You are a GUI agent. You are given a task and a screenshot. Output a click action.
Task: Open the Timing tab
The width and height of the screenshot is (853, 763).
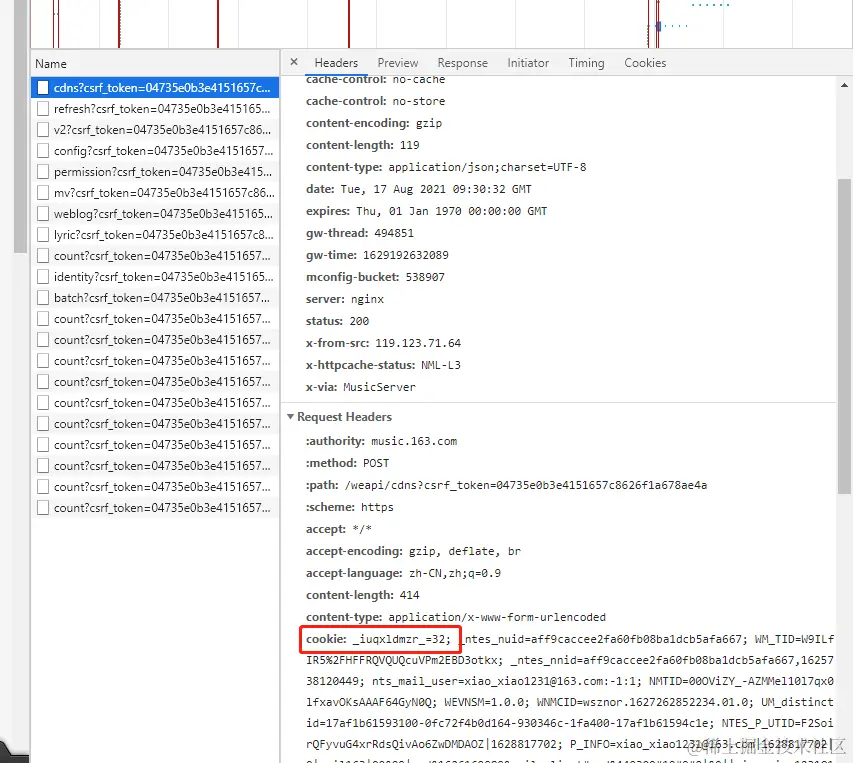pos(586,63)
